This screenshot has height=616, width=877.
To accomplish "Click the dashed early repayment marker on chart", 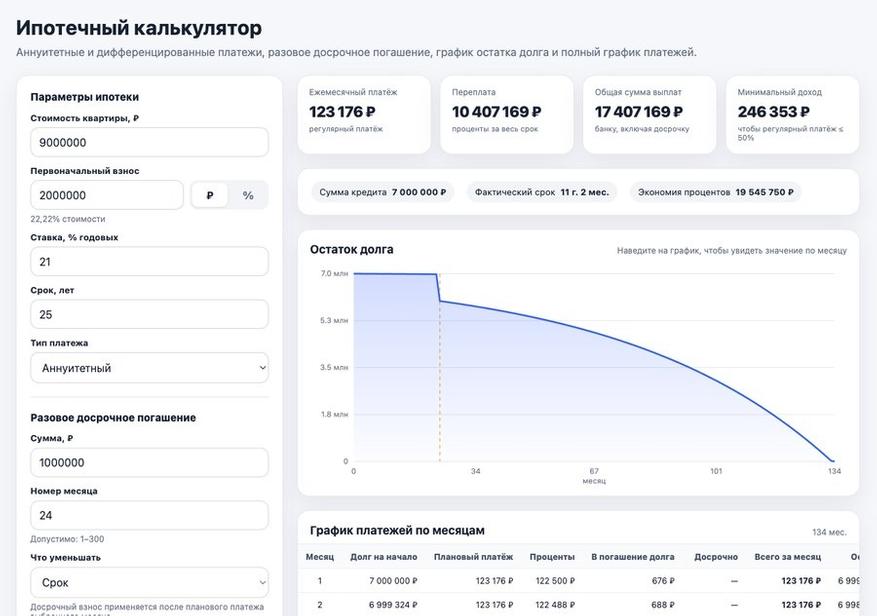I will 440,368.
